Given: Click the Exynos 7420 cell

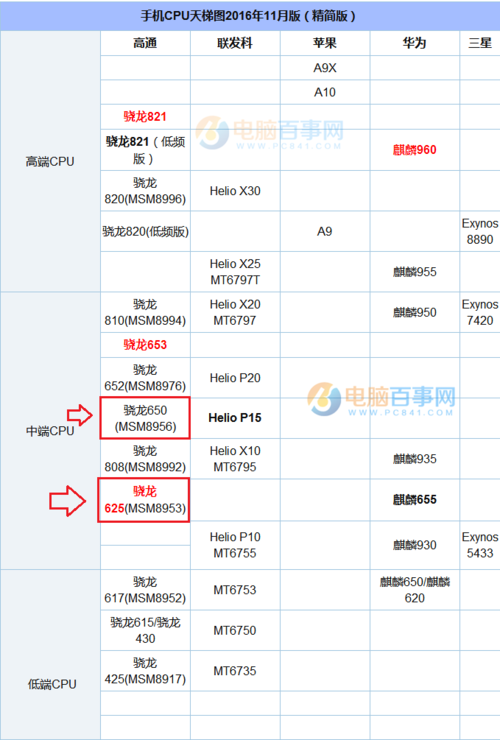Looking at the screenshot, I should (x=480, y=312).
